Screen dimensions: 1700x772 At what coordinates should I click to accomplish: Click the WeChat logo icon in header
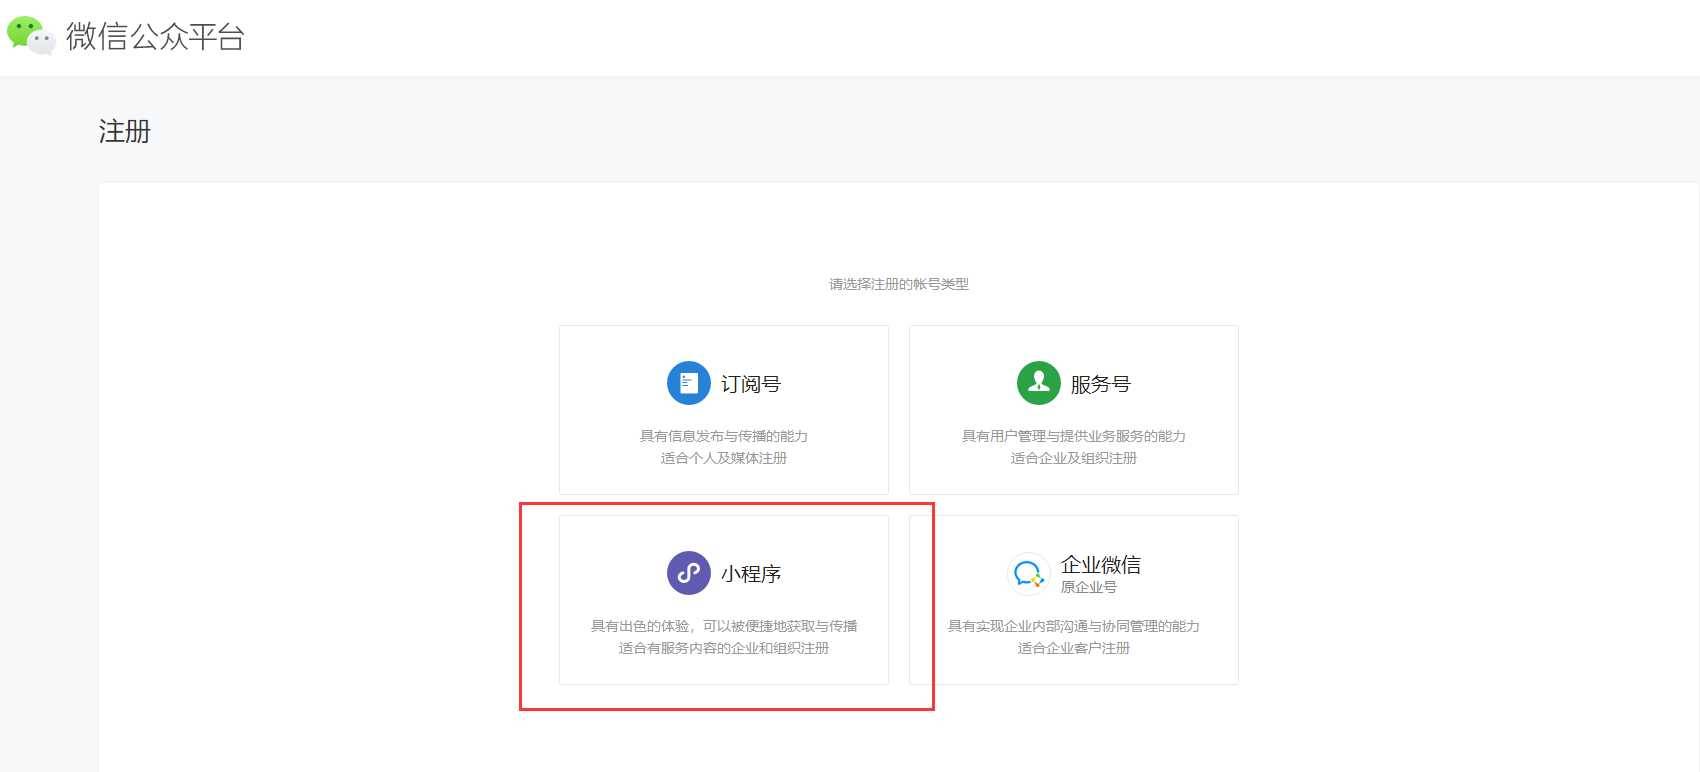[31, 36]
